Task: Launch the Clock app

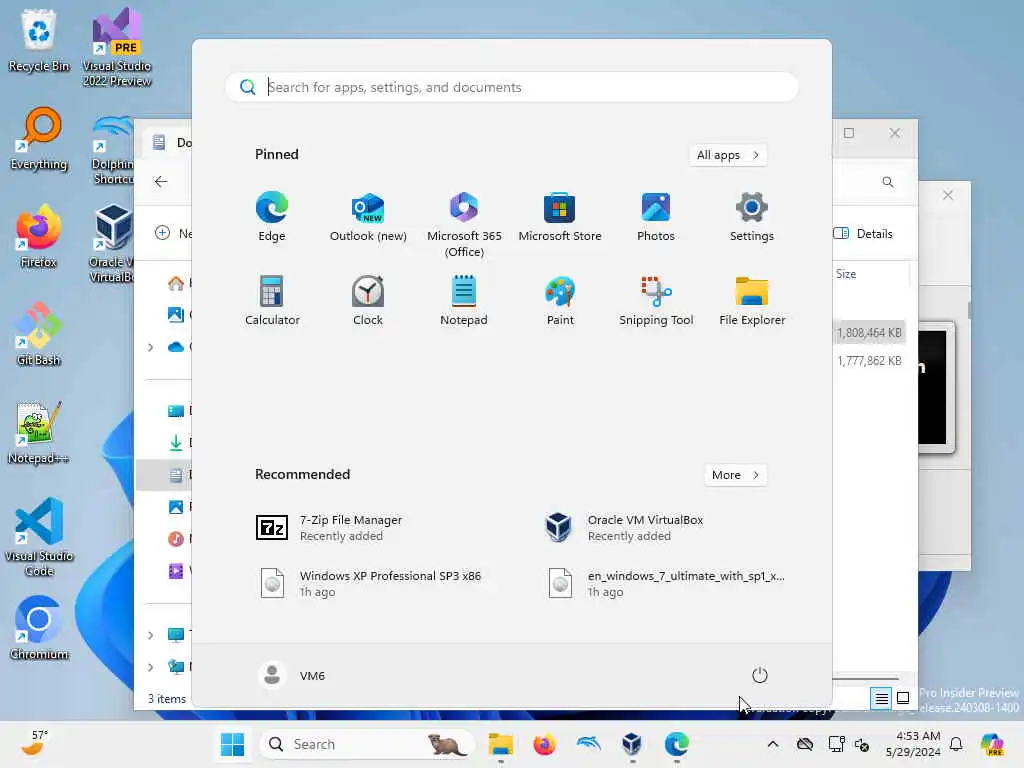Action: [368, 301]
